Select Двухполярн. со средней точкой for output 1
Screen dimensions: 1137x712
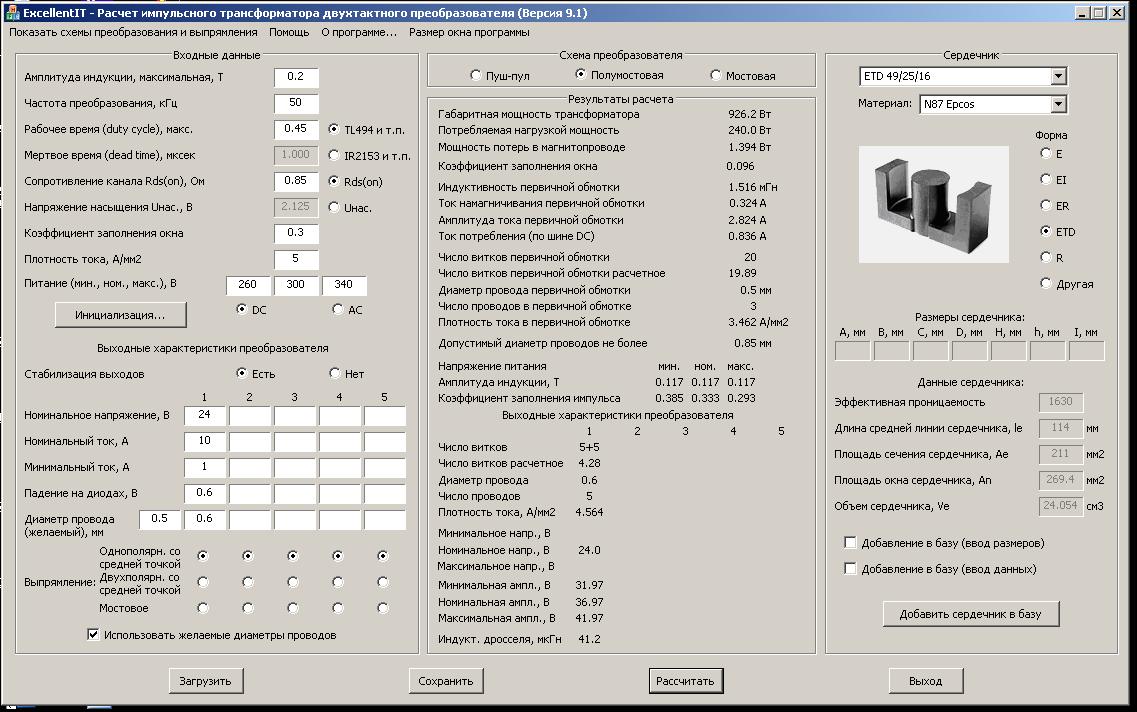pos(203,581)
